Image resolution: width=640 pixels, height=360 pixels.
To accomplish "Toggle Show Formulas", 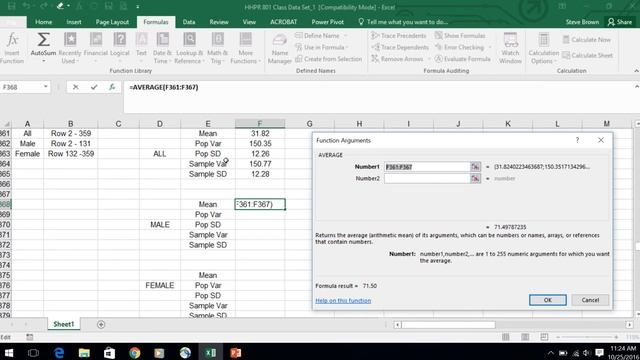I will point(460,36).
